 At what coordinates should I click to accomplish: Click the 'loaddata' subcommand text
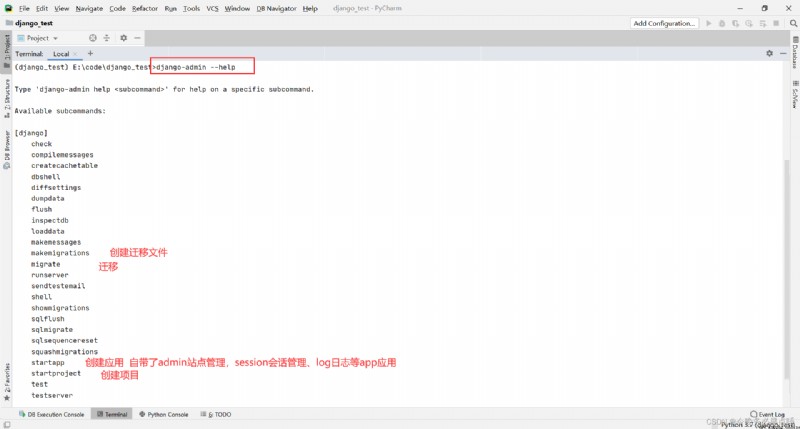47,231
